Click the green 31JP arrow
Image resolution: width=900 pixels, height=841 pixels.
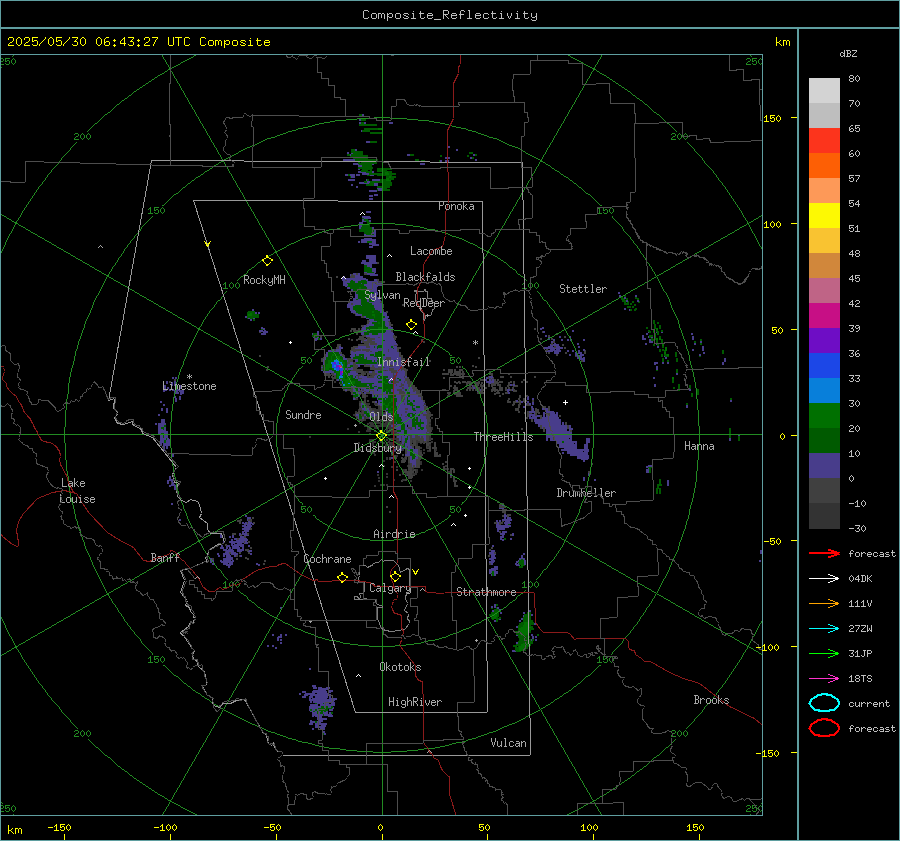point(824,653)
